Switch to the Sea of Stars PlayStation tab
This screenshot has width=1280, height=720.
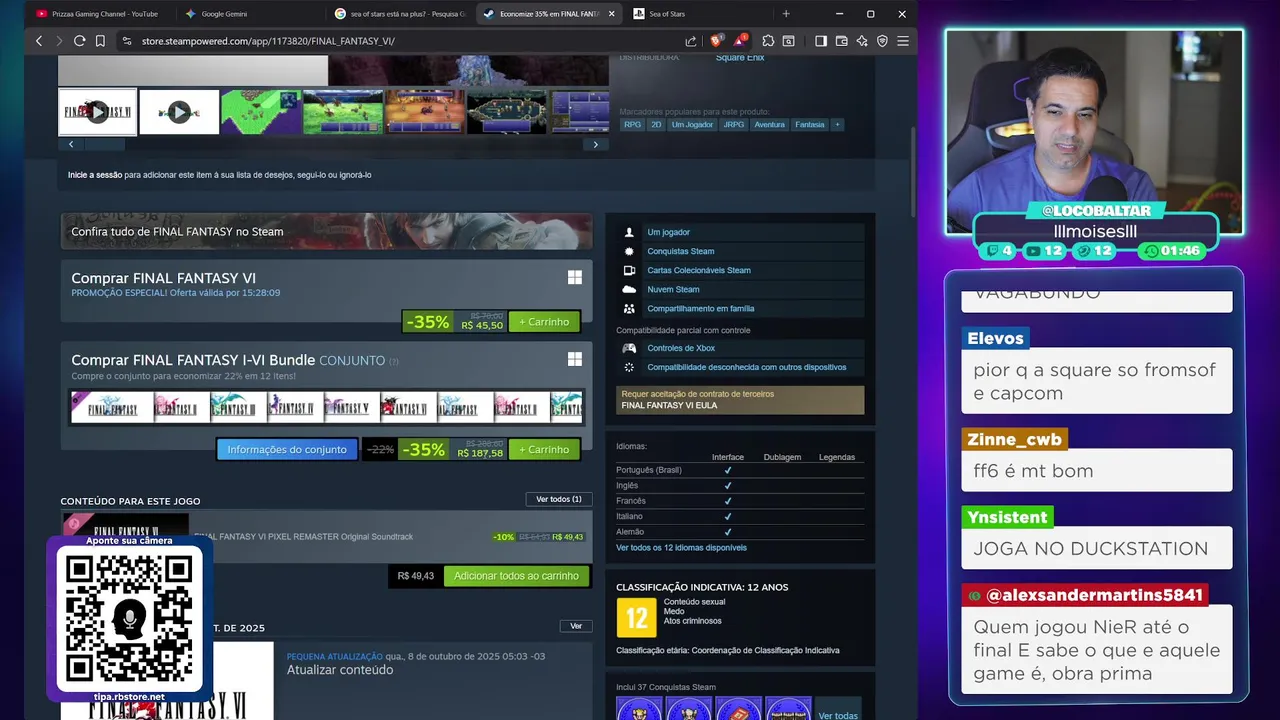click(700, 14)
